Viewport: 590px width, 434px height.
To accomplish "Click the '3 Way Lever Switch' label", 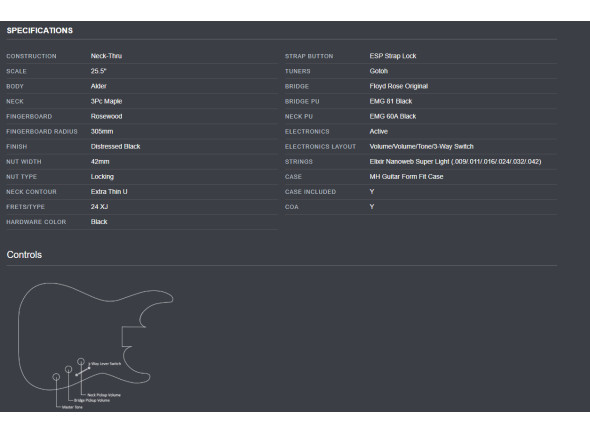I will [x=105, y=364].
